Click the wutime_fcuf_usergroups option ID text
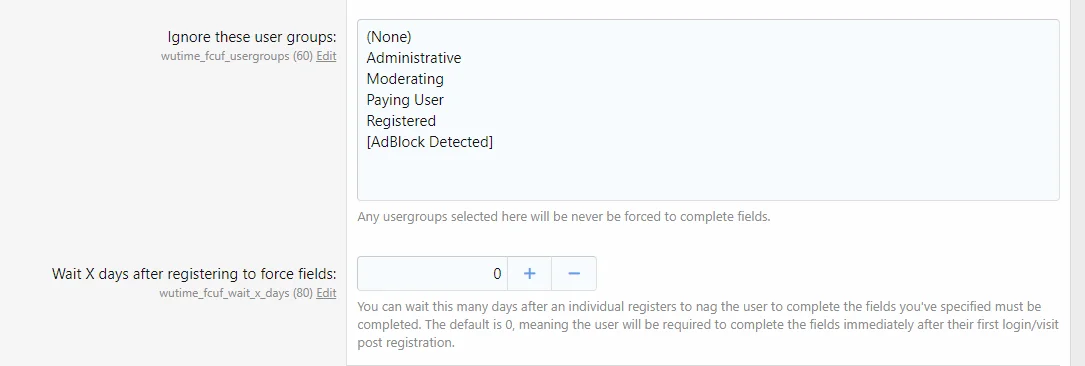The height and width of the screenshot is (366, 1085). 225,56
